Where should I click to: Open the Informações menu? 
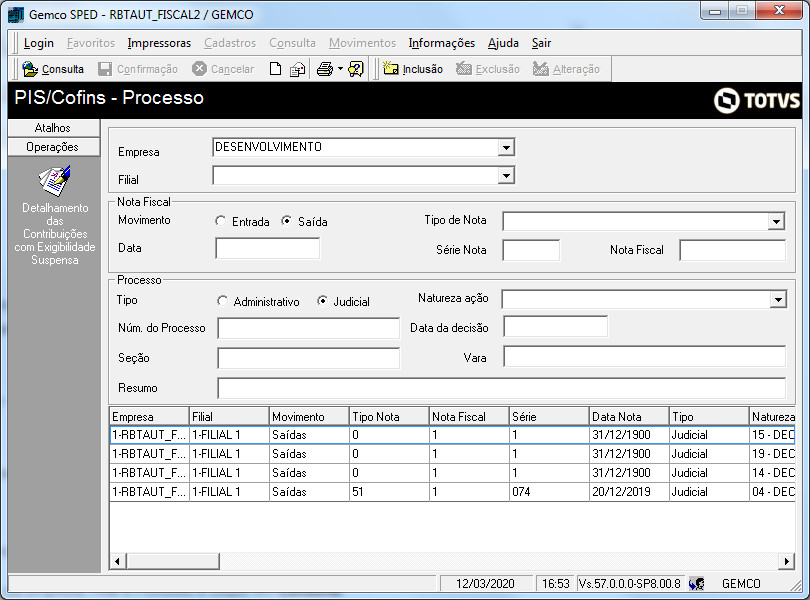tap(442, 43)
